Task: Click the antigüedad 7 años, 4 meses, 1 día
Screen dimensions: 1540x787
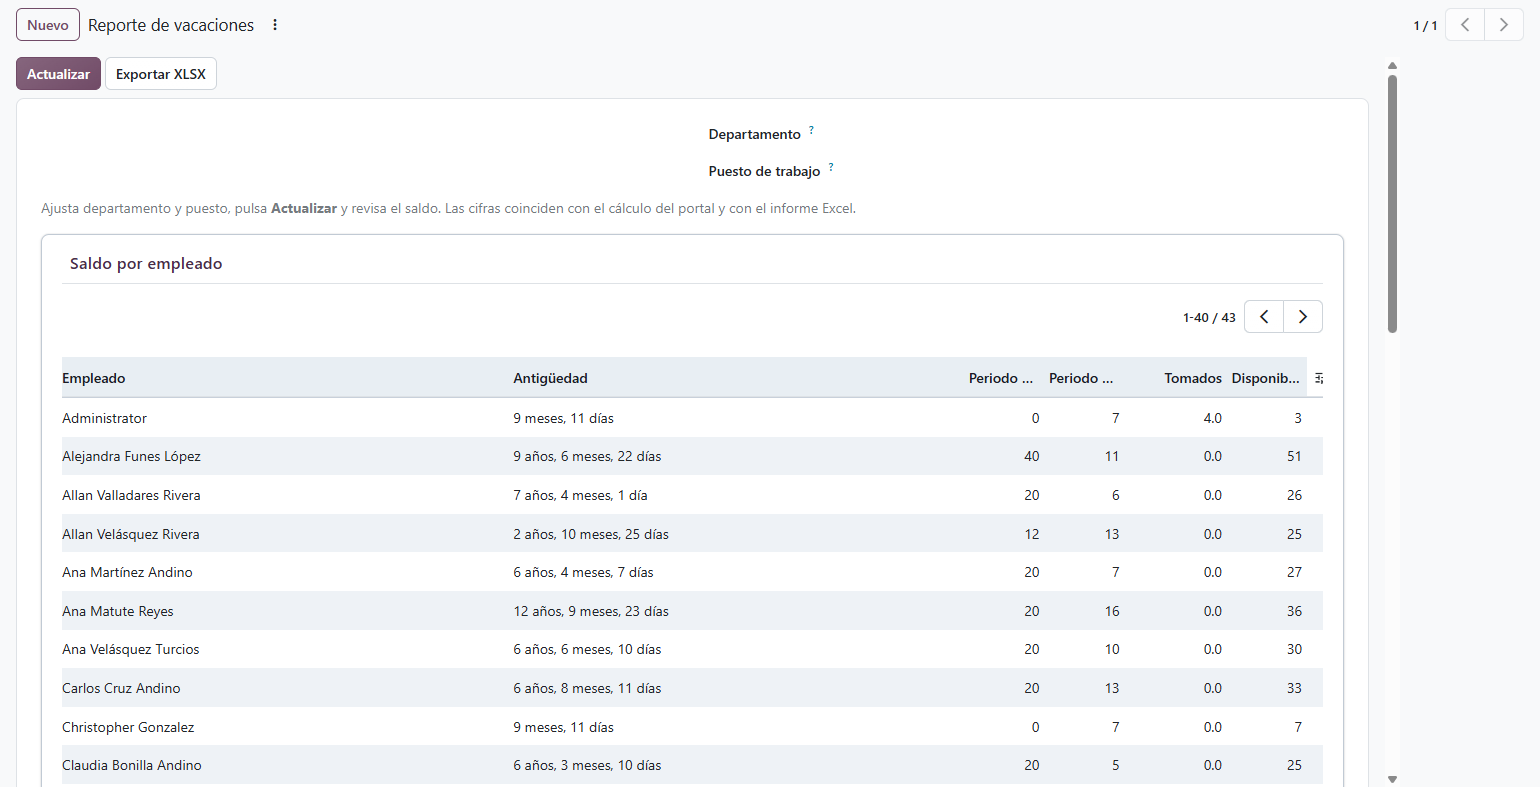Action: [580, 495]
